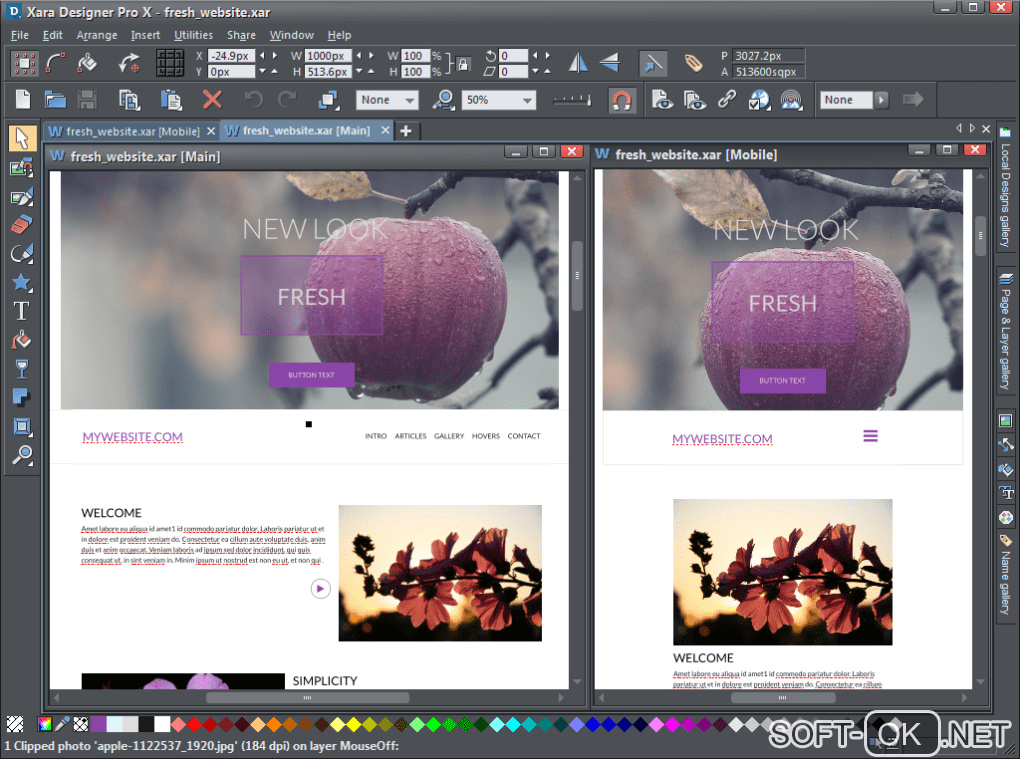
Task: Pick the pure red color swatch
Action: pyautogui.click(x=195, y=724)
